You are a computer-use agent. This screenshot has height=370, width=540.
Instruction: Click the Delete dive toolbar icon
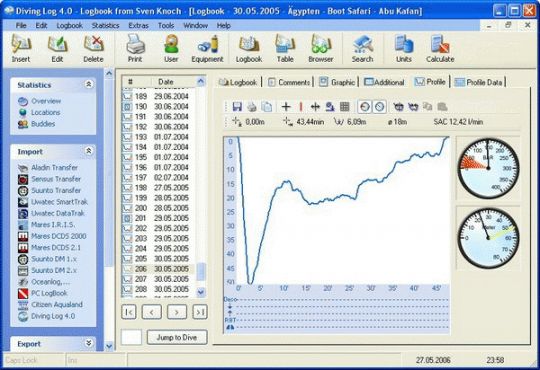tap(93, 49)
